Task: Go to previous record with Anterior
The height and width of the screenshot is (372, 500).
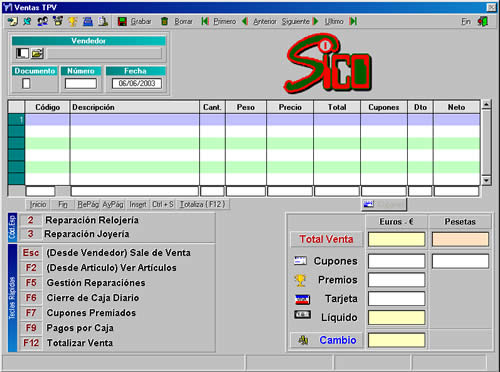Action: click(x=259, y=21)
